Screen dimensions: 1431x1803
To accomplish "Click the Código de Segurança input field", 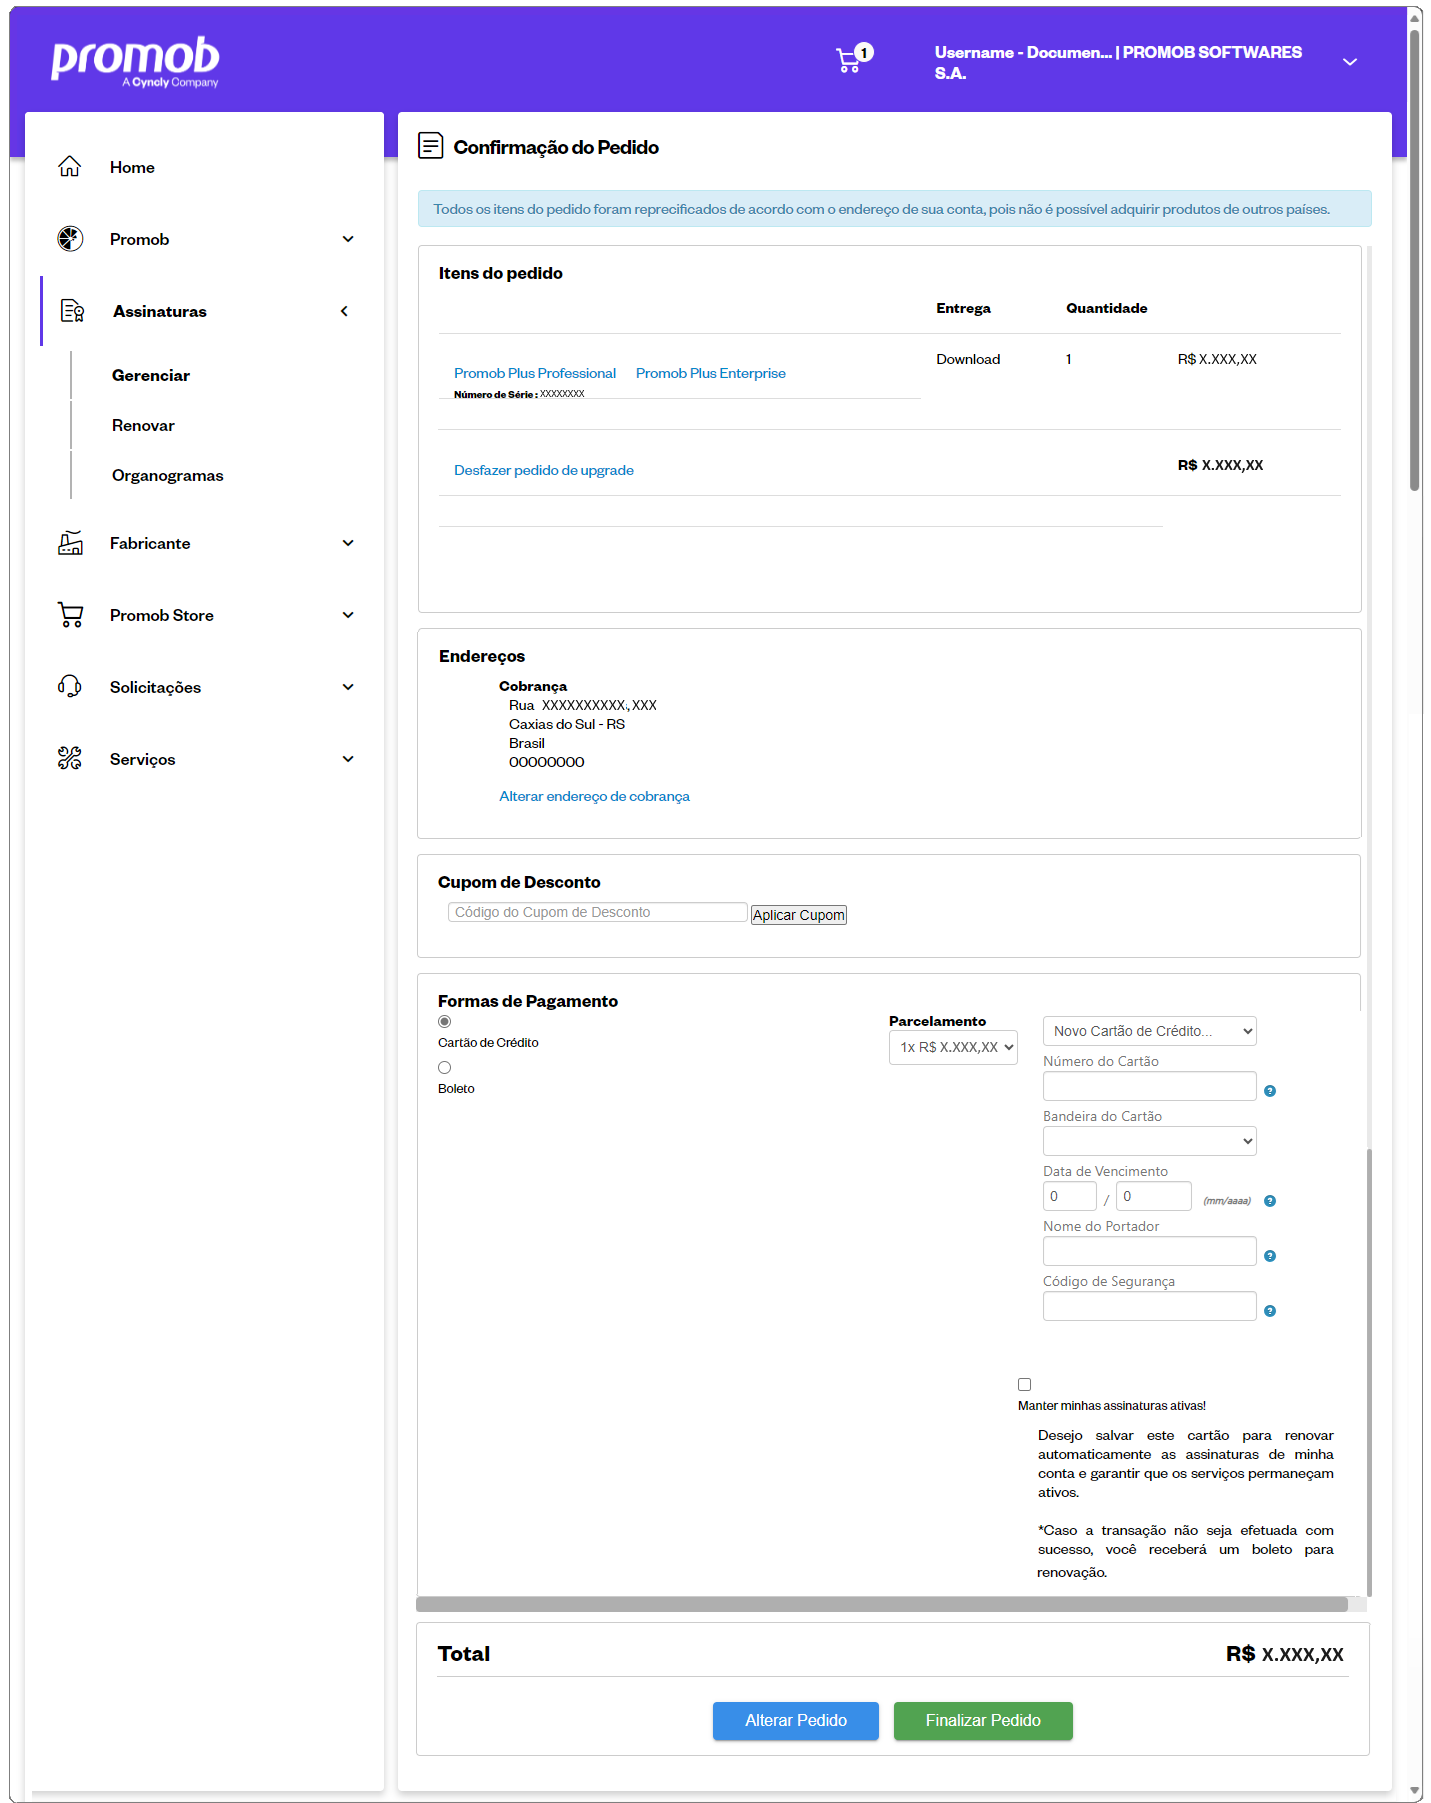I will pos(1150,1306).
